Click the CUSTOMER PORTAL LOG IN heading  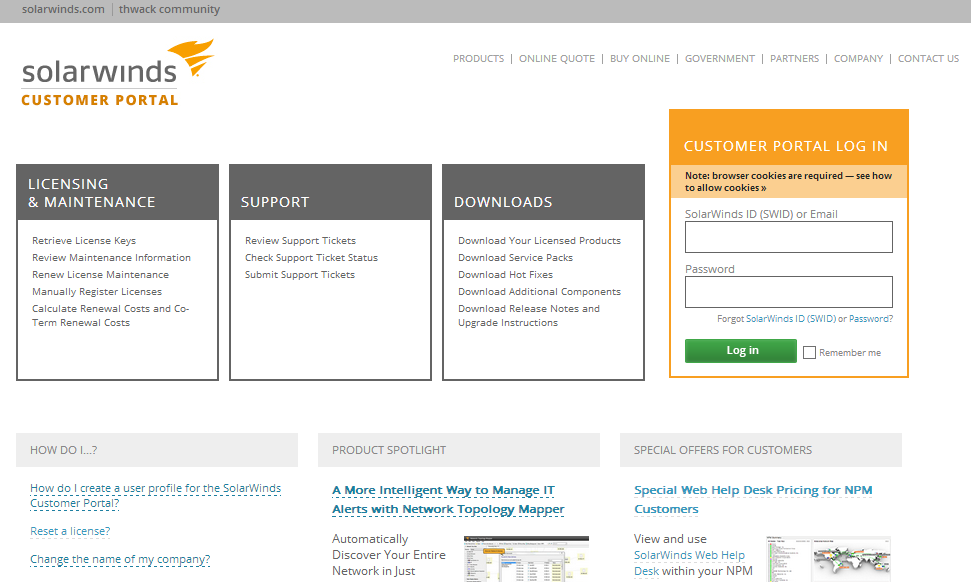(x=785, y=146)
